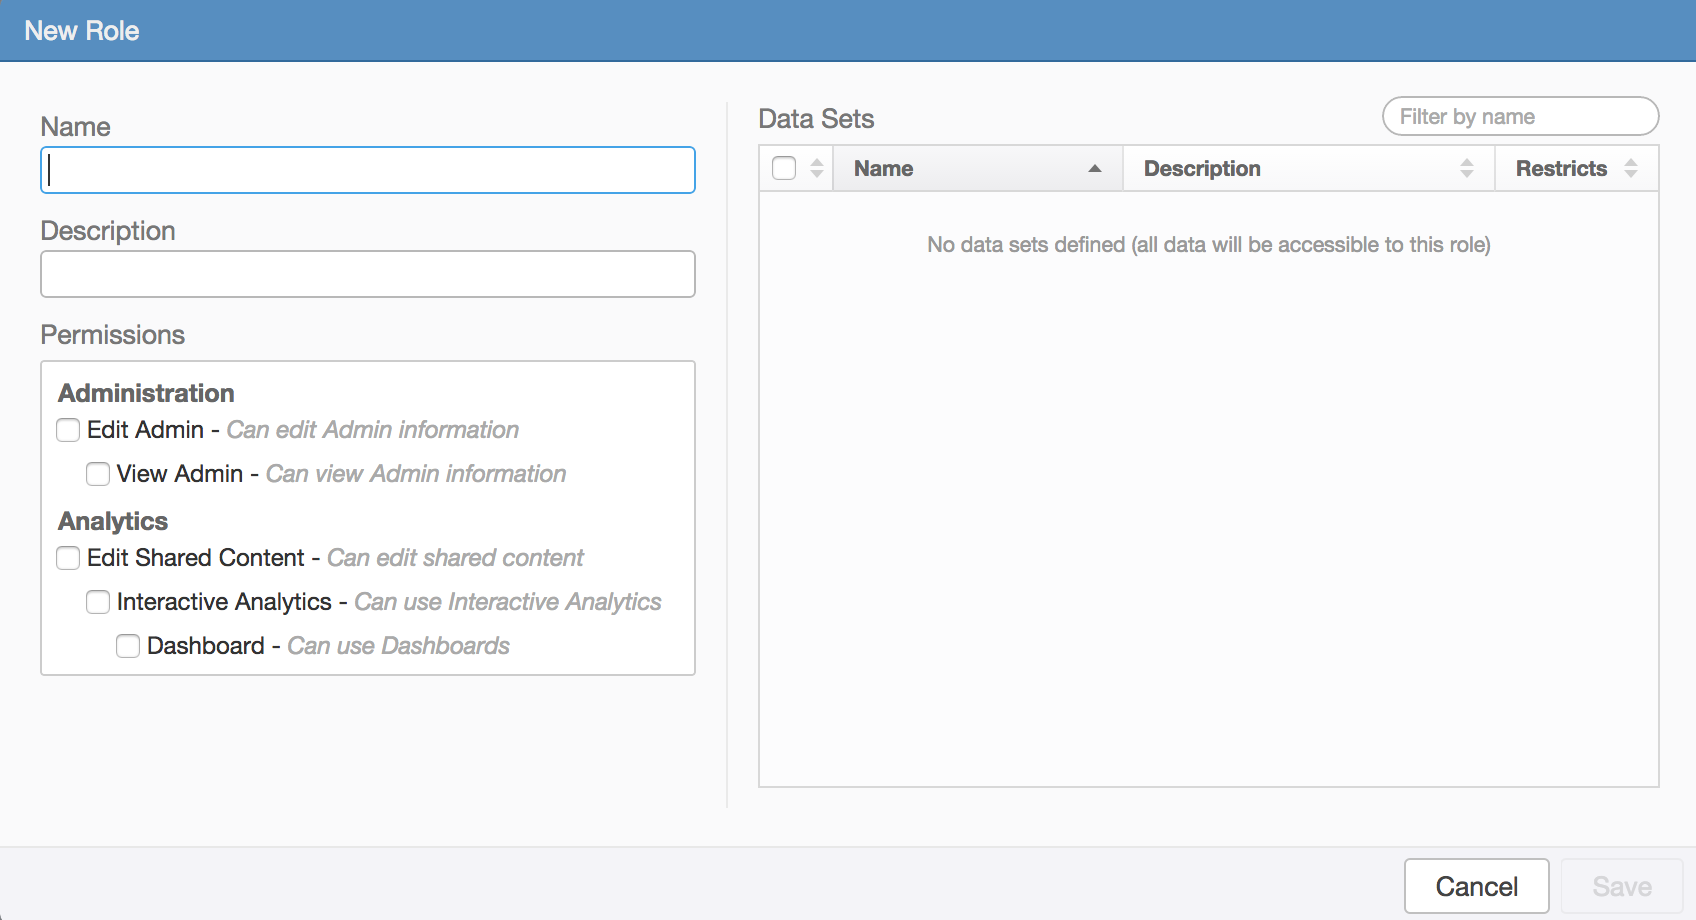Click the sort arrows beside the select-all checkbox
The image size is (1696, 920).
817,168
